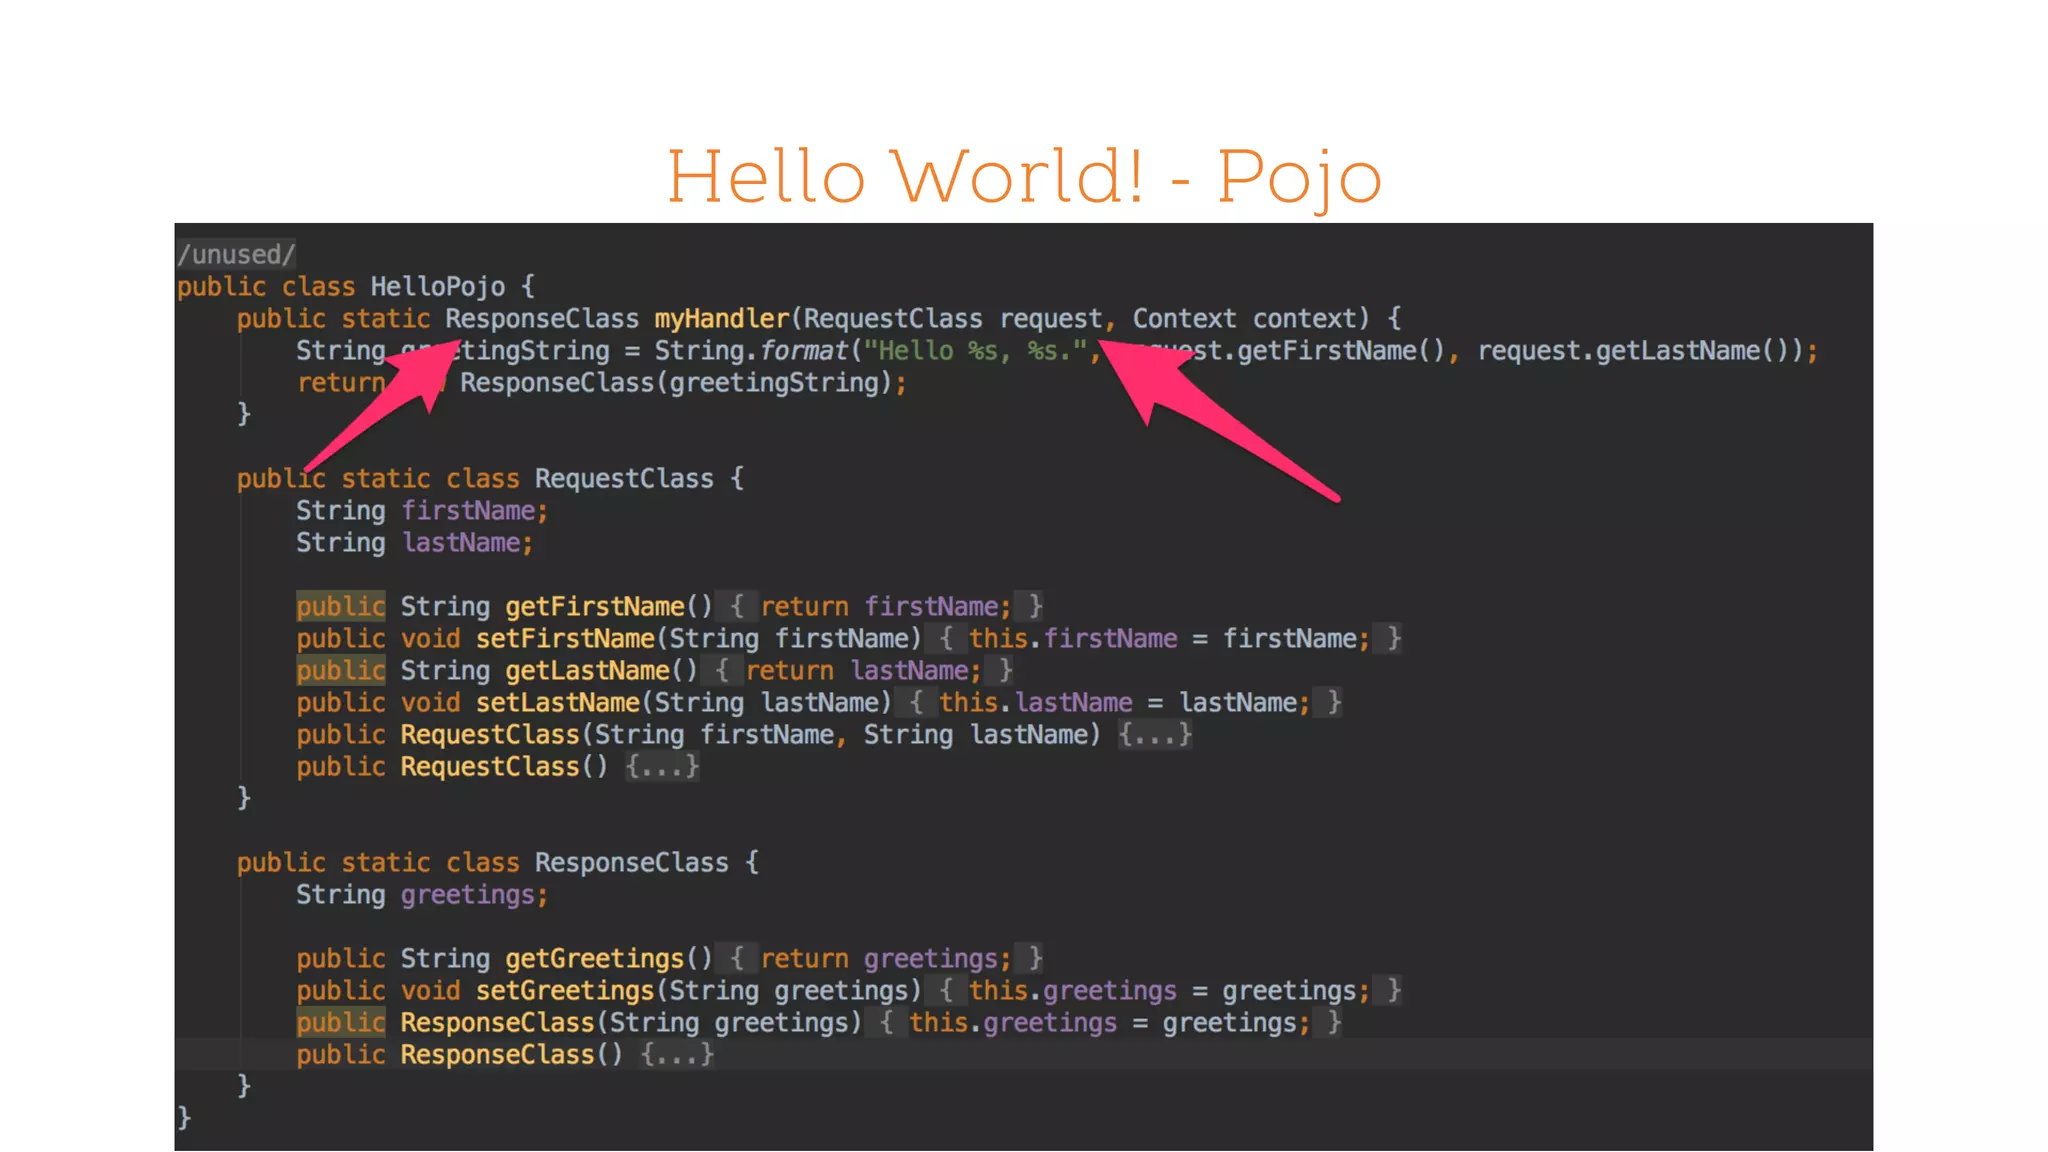Click the myHandler method name
This screenshot has height=1152, width=2048.
coord(721,319)
